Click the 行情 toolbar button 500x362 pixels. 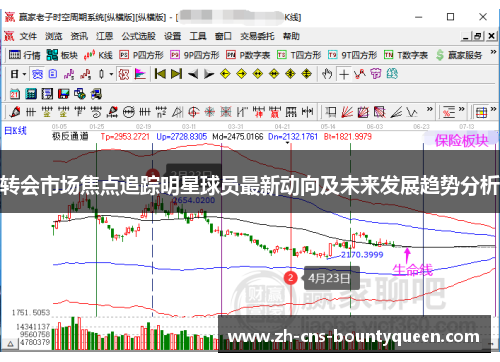[24, 55]
